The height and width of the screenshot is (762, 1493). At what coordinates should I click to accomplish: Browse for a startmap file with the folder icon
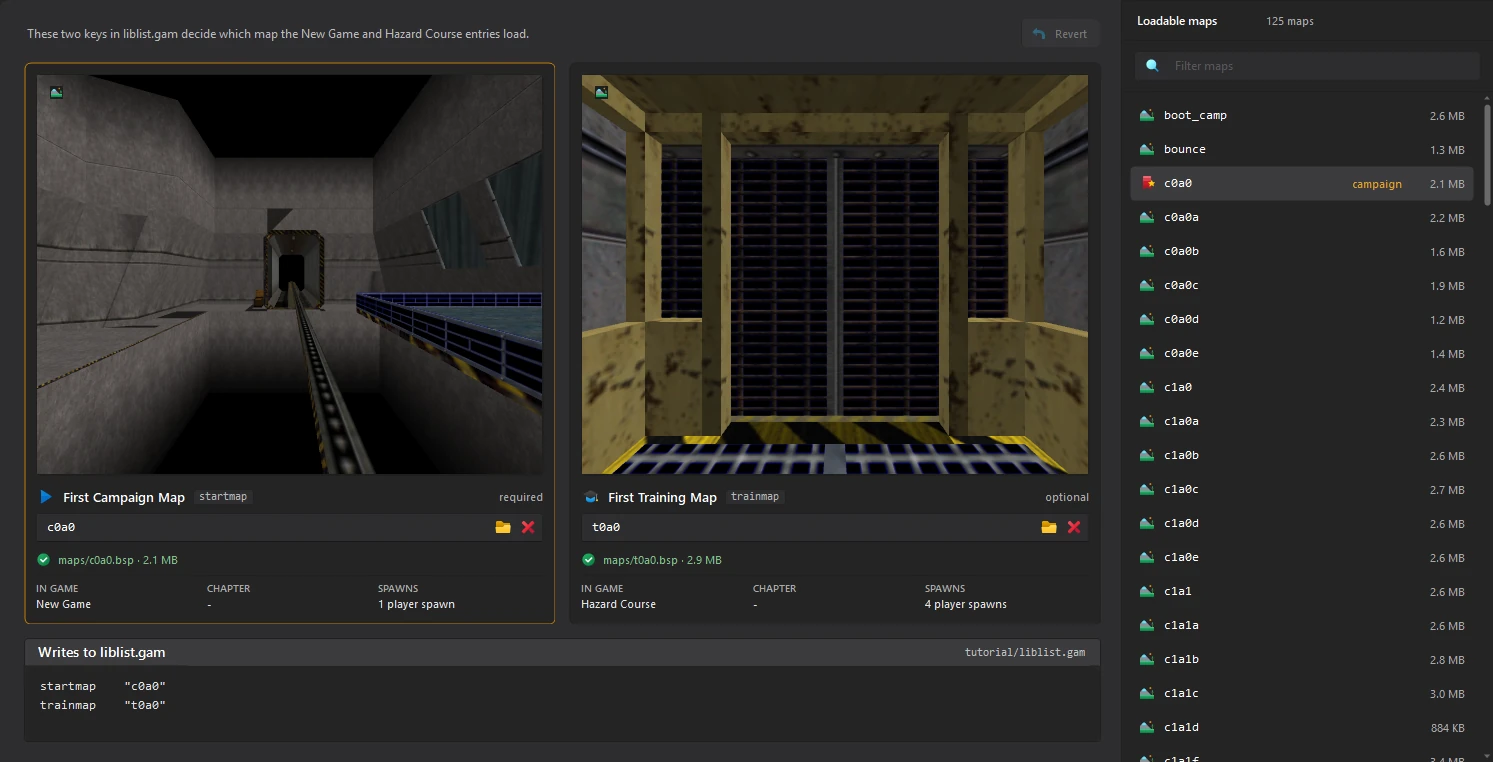point(503,527)
